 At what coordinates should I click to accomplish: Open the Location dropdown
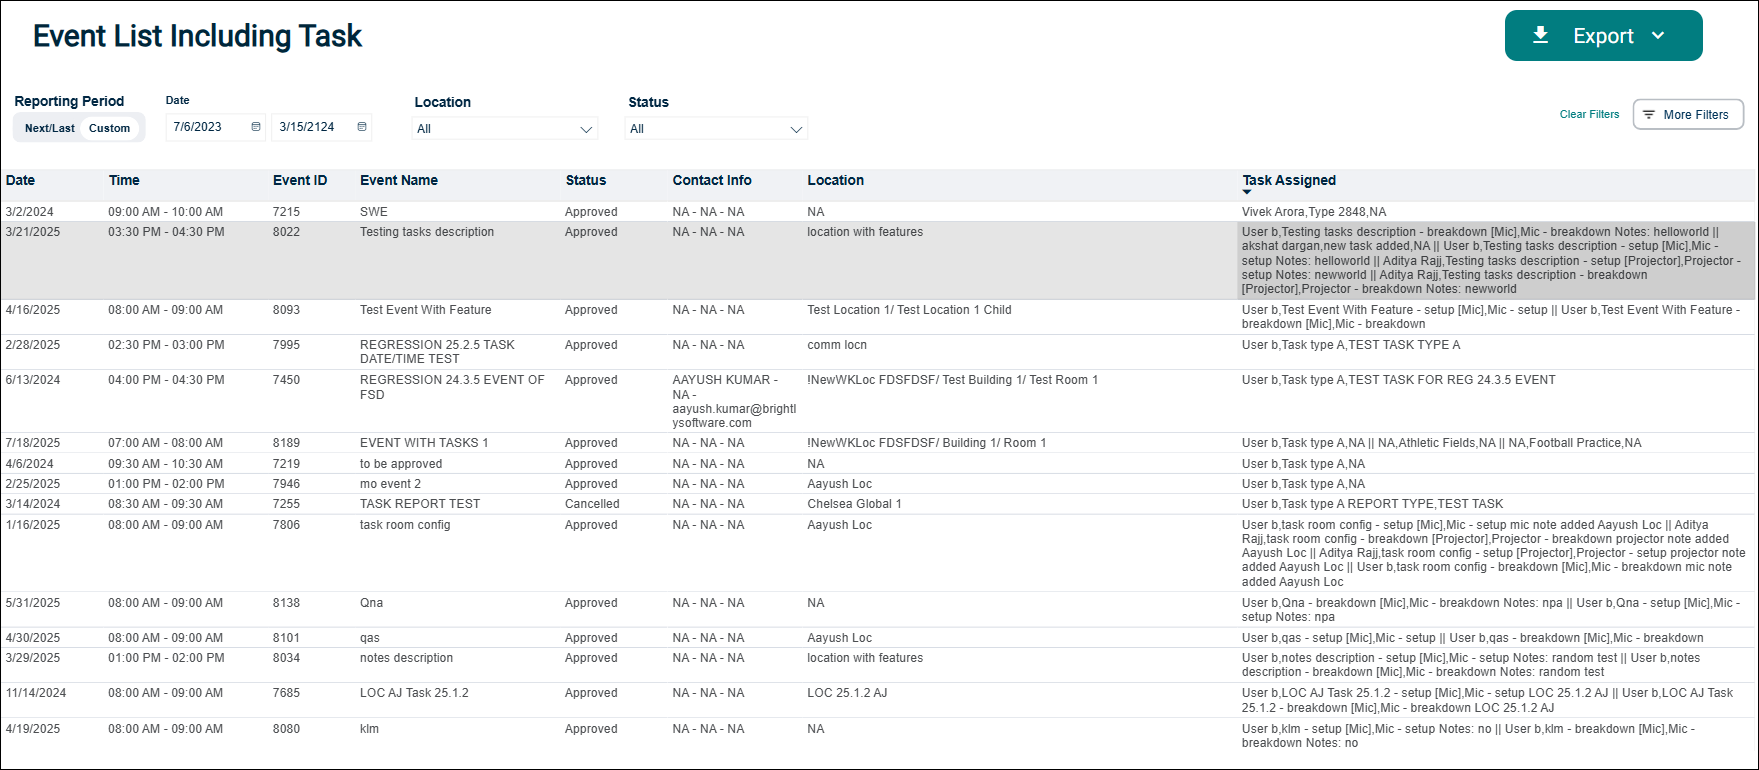tap(504, 129)
